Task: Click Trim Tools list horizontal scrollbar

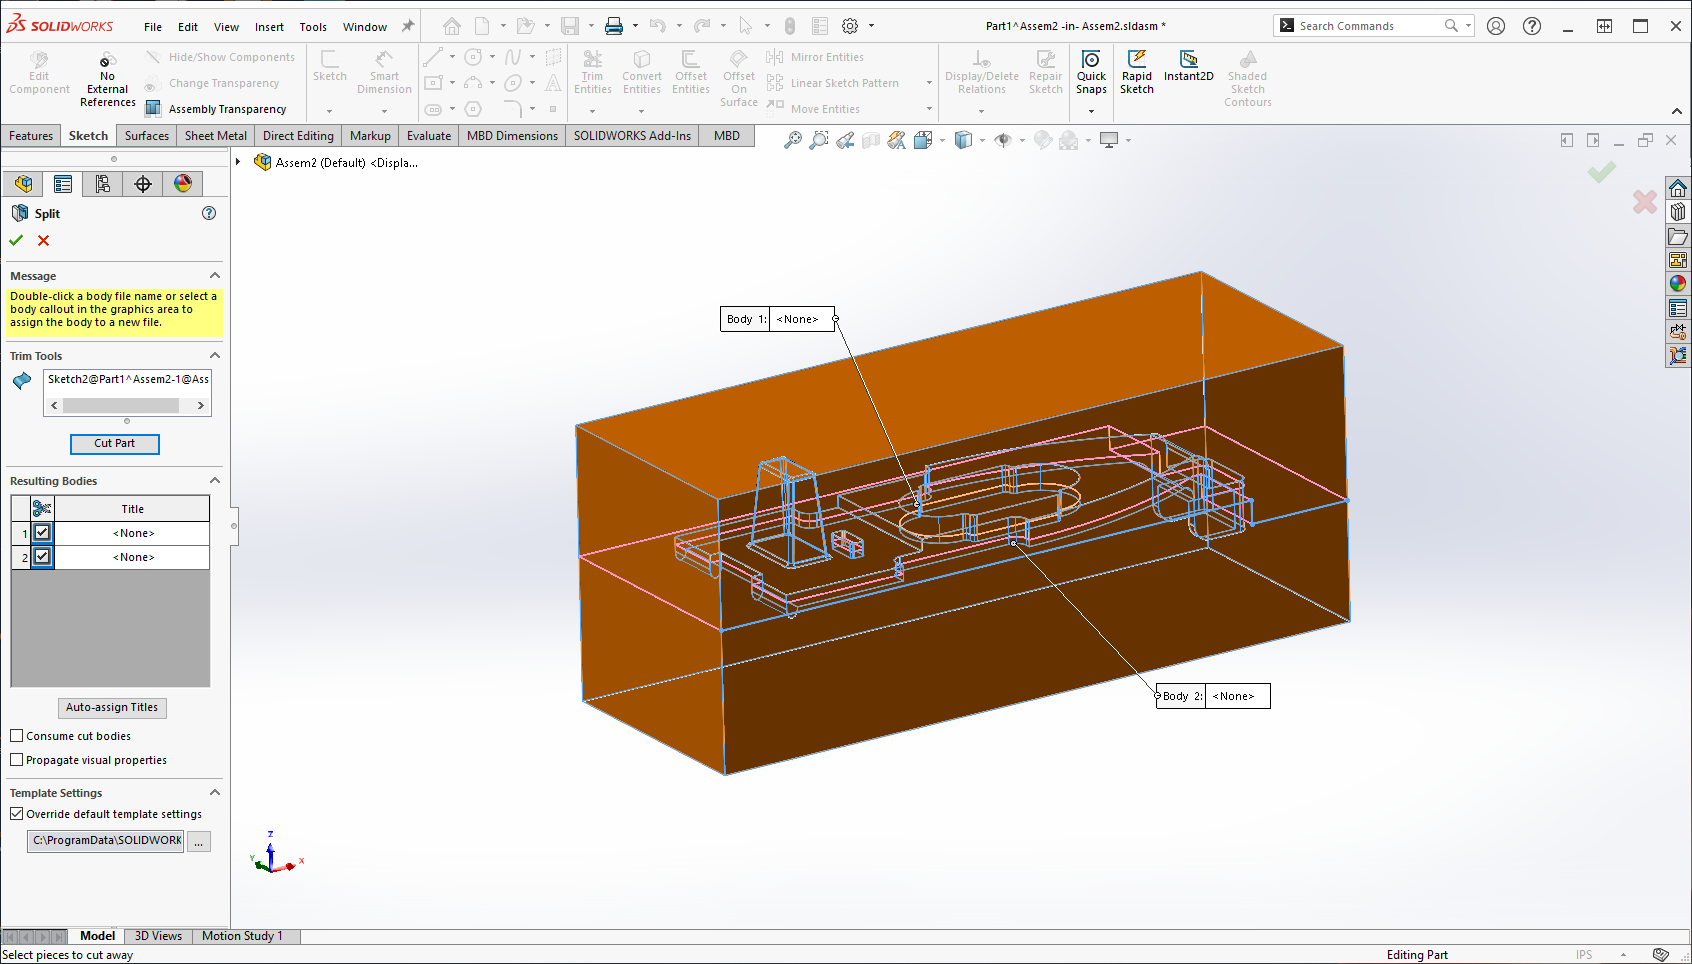Action: pyautogui.click(x=127, y=405)
